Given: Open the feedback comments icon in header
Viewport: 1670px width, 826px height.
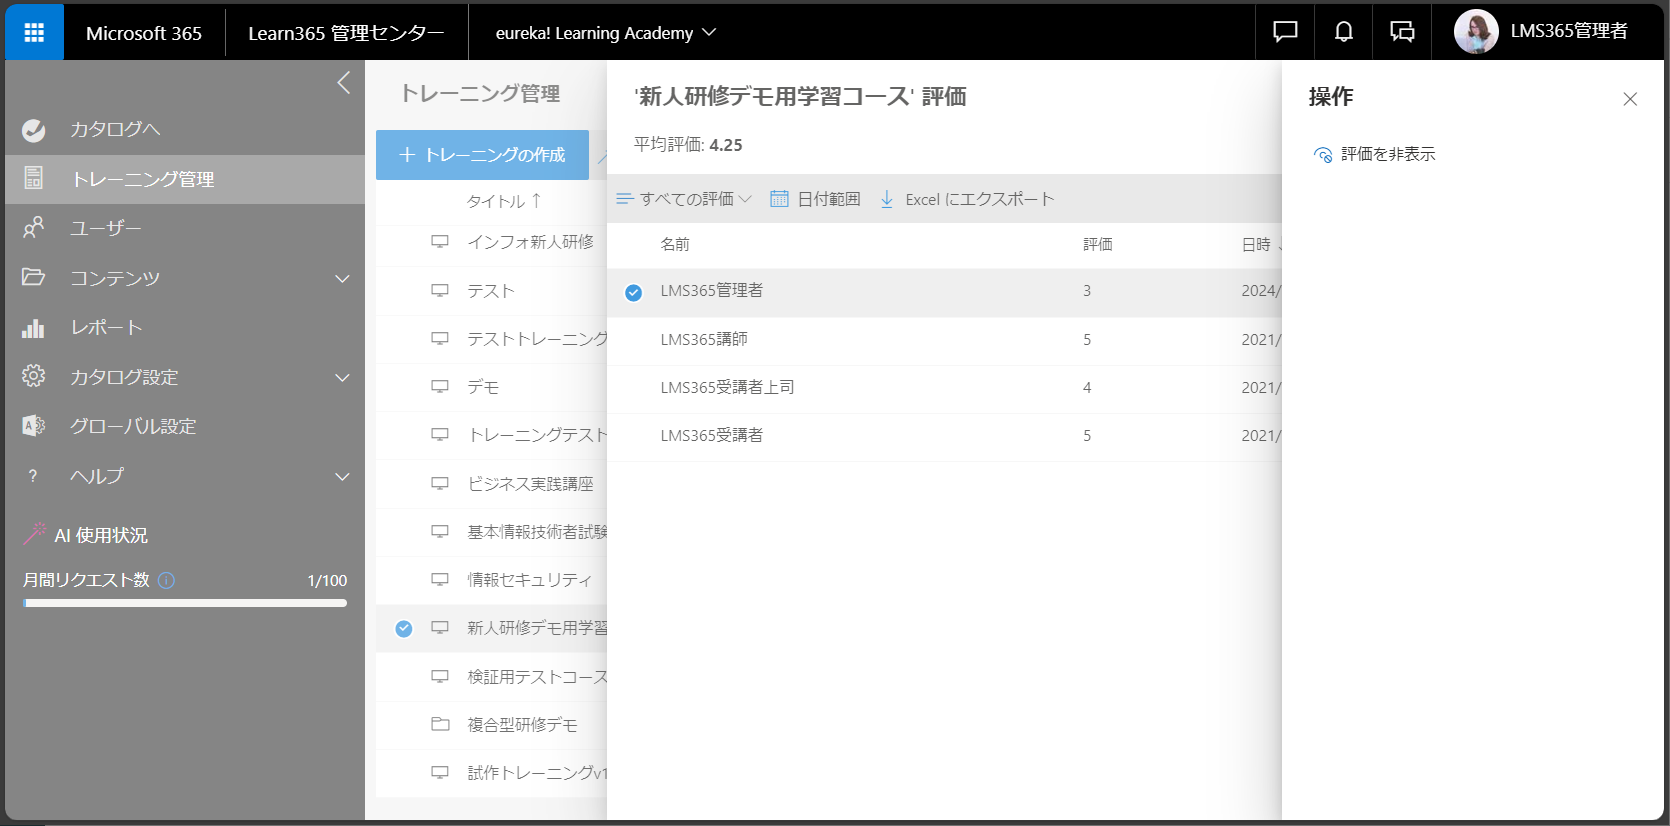Looking at the screenshot, I should point(1402,32).
